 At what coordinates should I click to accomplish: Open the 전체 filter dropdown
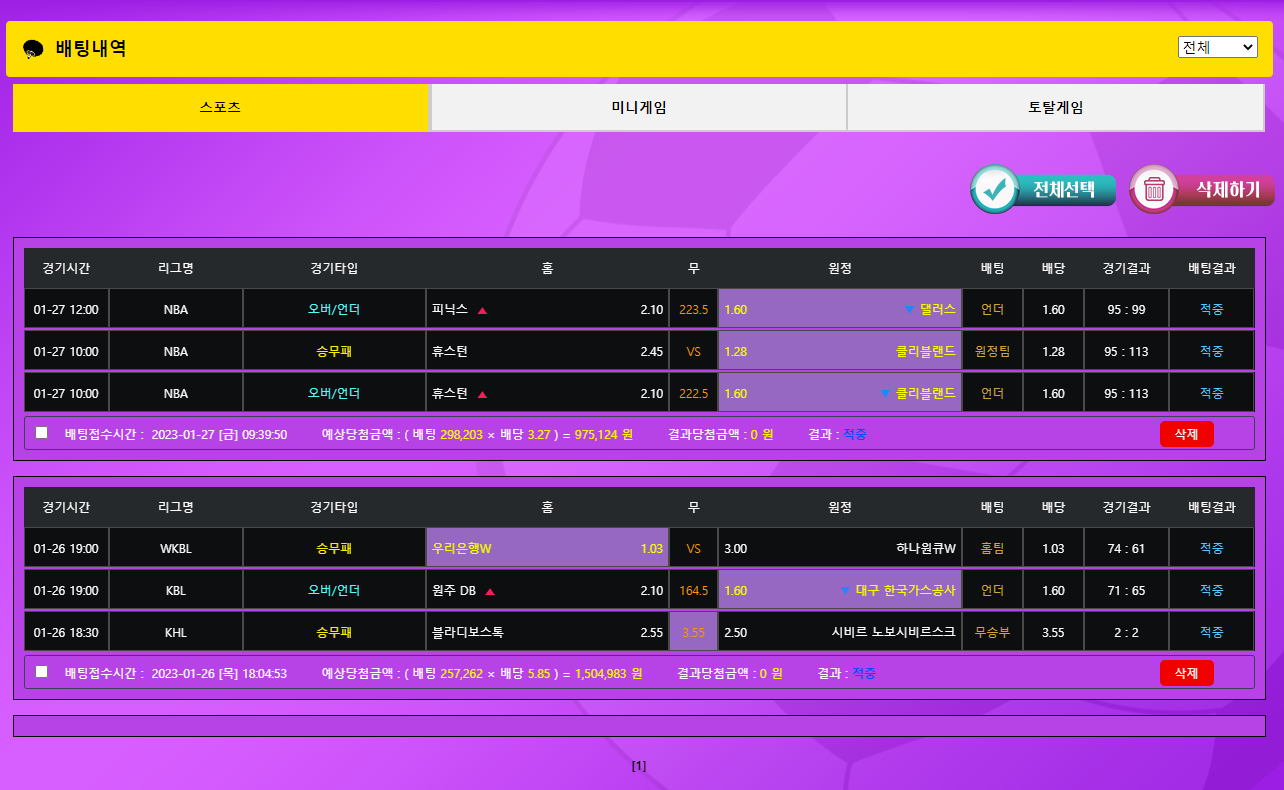coord(1217,47)
